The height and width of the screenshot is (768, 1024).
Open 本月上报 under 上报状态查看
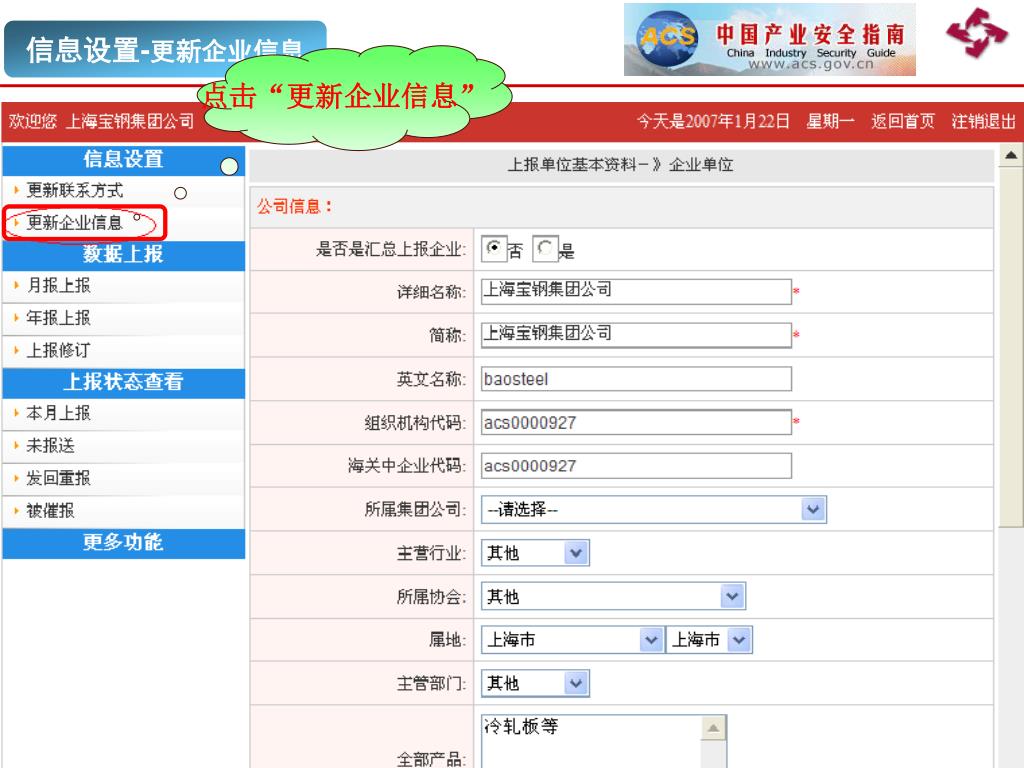pos(58,413)
